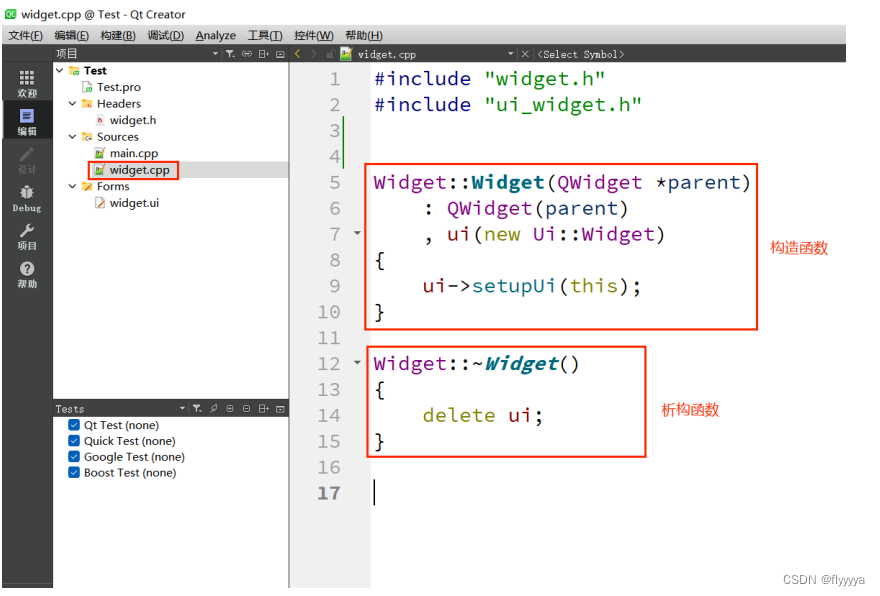880x596 pixels.
Task: Collapse the Sources folder
Action: tap(72, 136)
